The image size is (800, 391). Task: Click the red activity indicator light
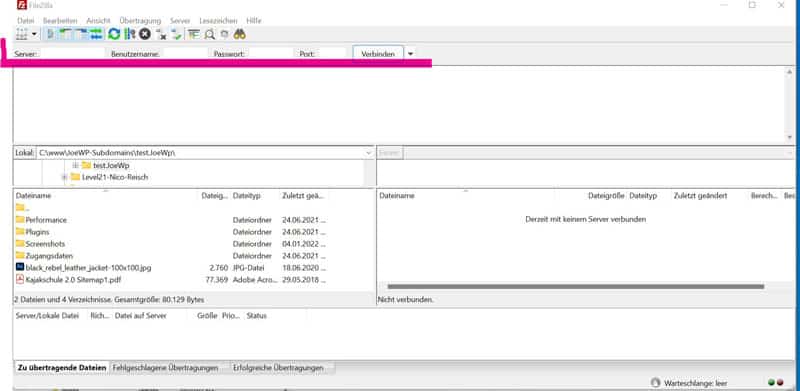click(x=780, y=382)
